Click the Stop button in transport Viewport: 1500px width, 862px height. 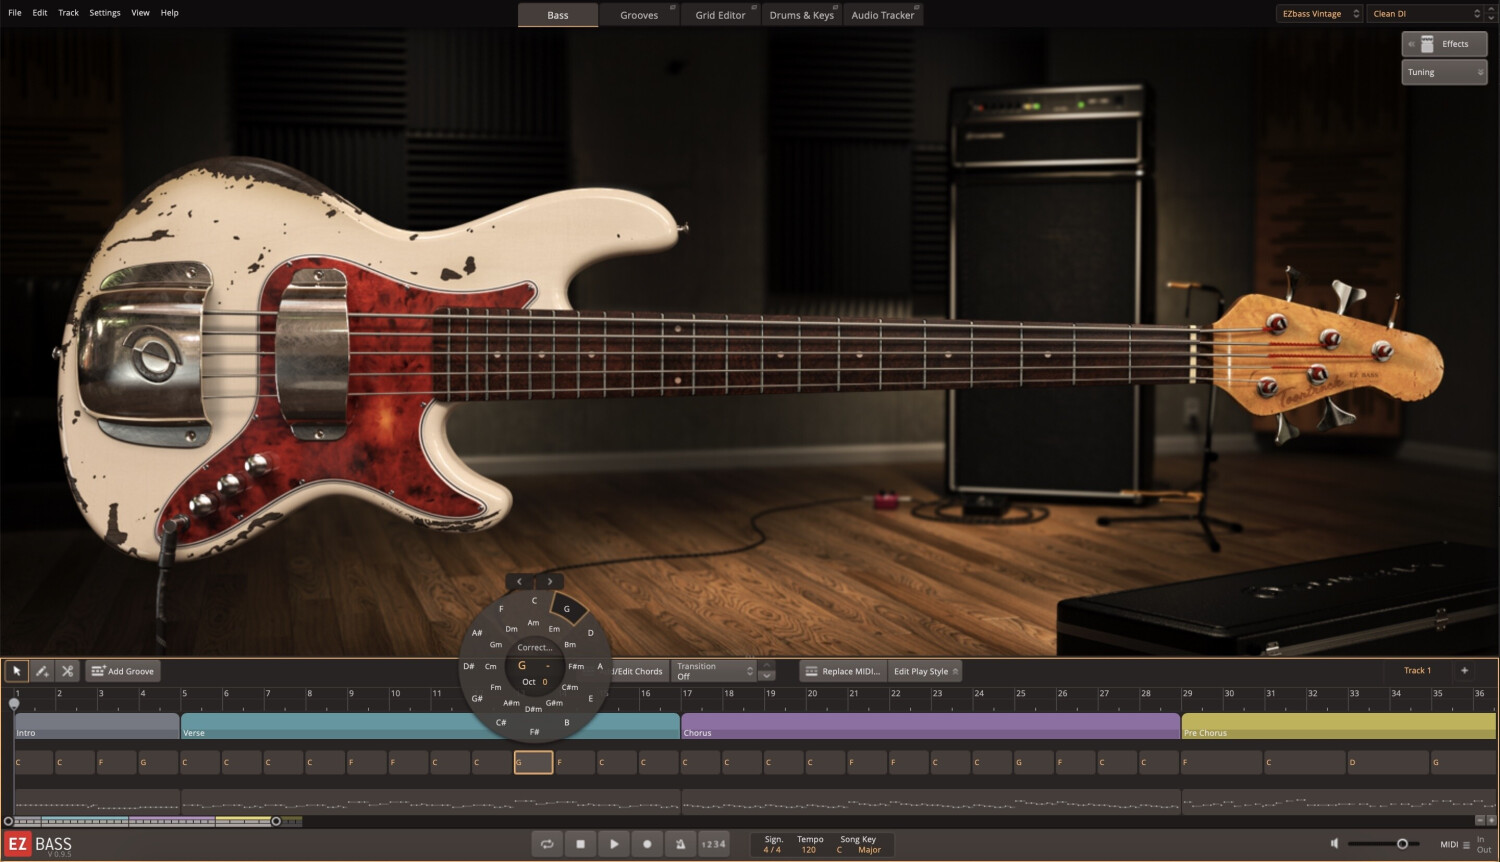click(580, 844)
